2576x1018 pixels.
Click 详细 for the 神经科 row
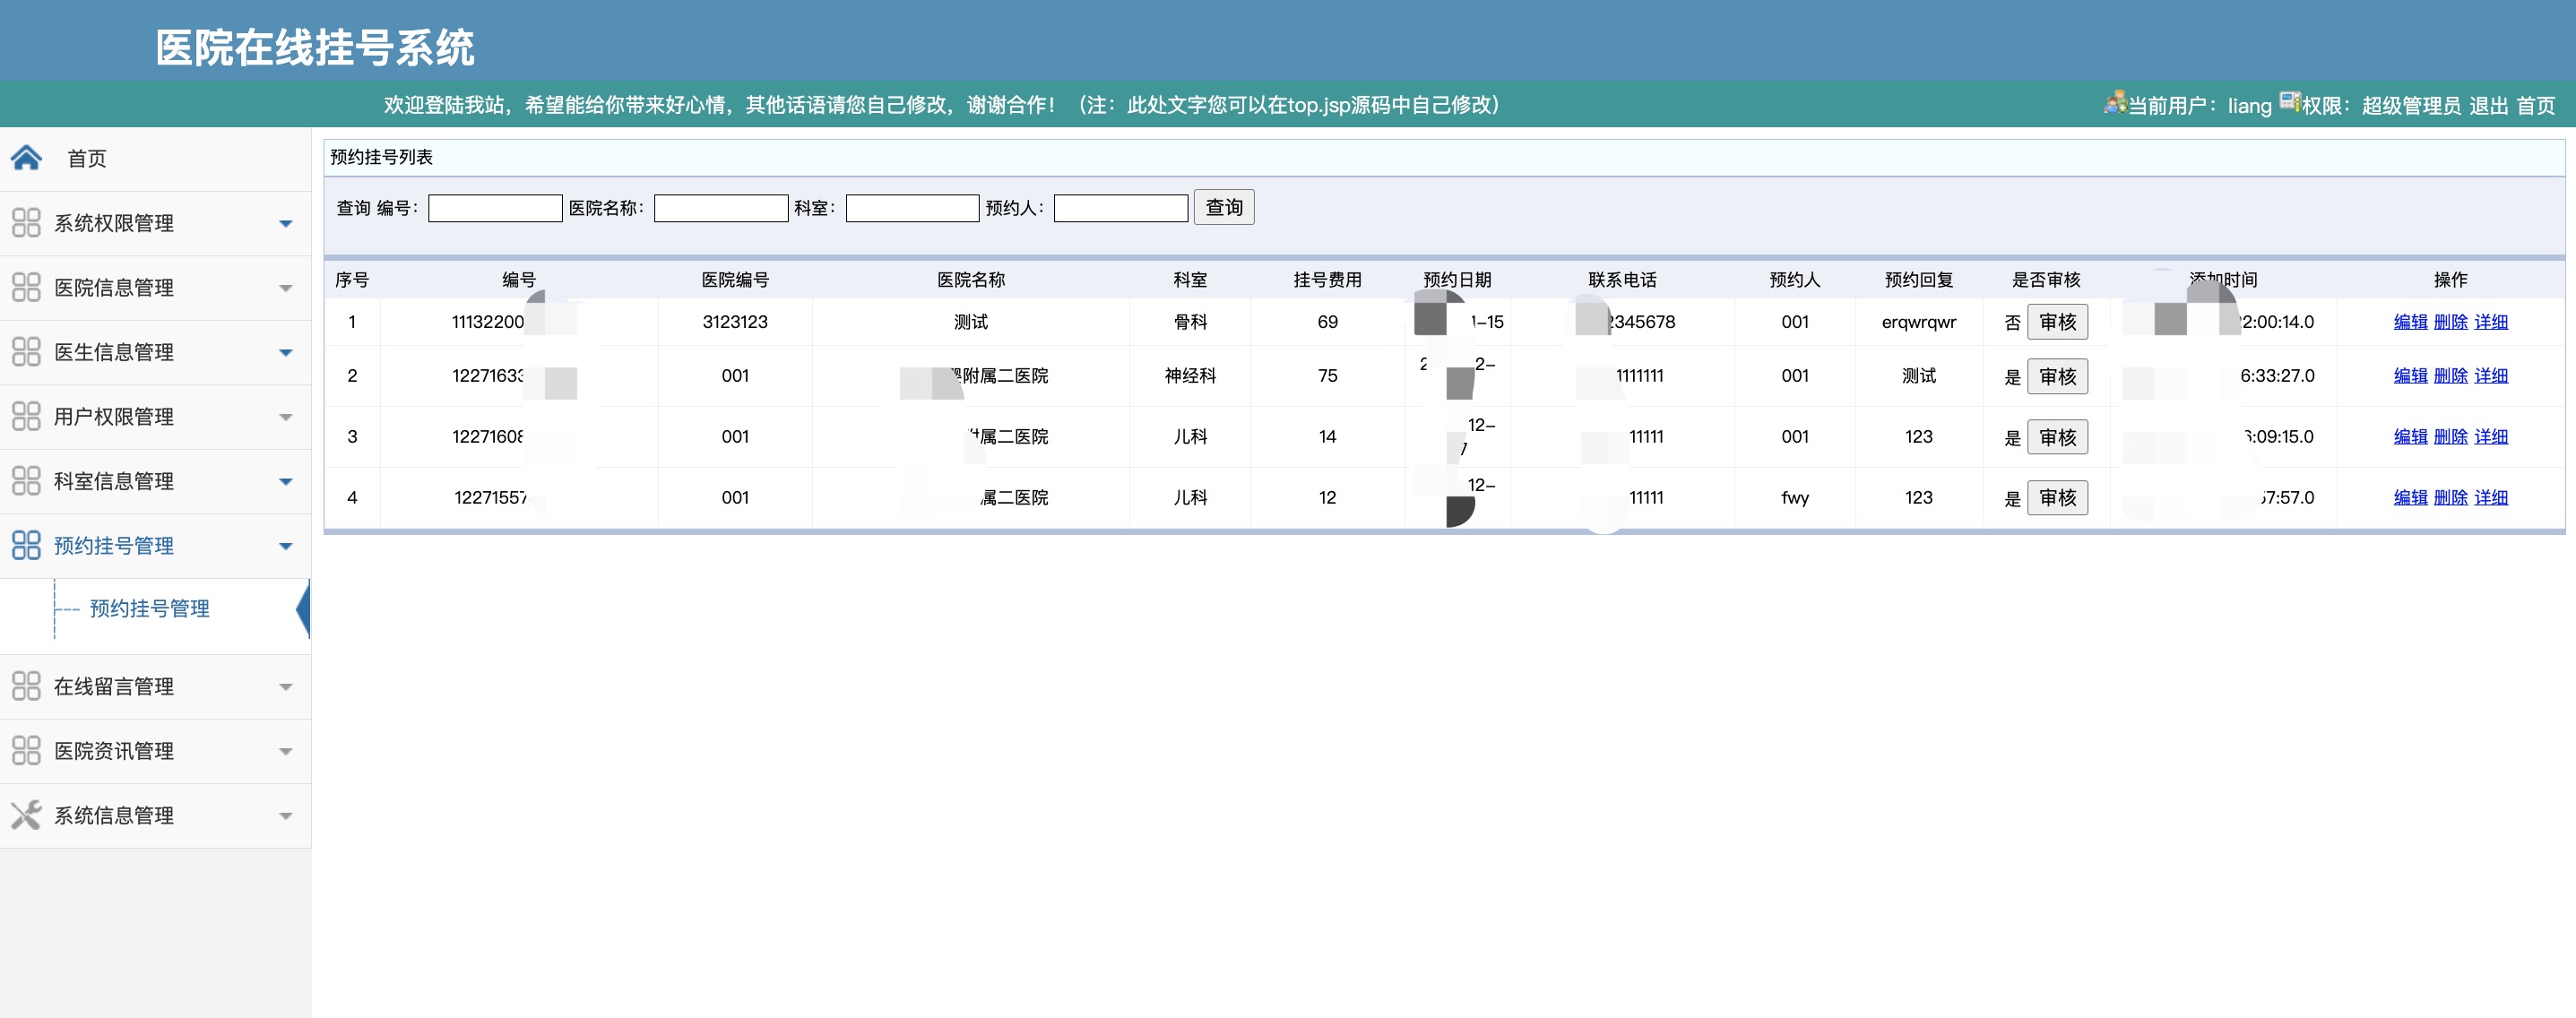point(2491,376)
